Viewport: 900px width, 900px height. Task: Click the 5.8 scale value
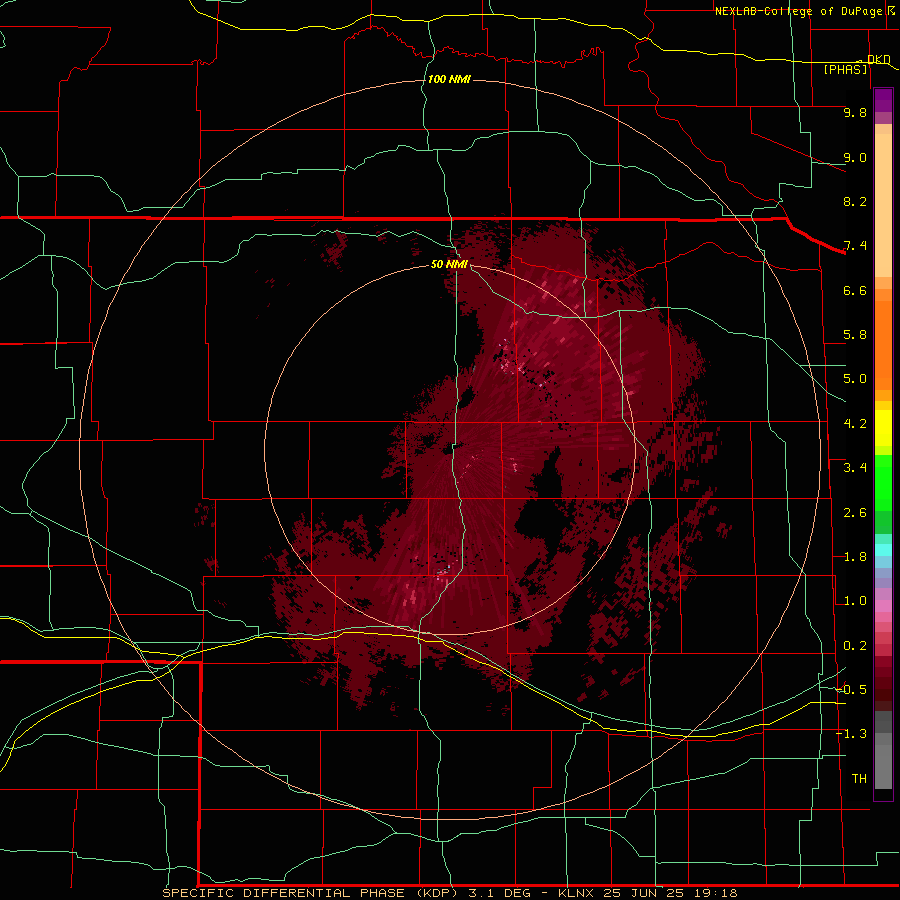coord(855,335)
